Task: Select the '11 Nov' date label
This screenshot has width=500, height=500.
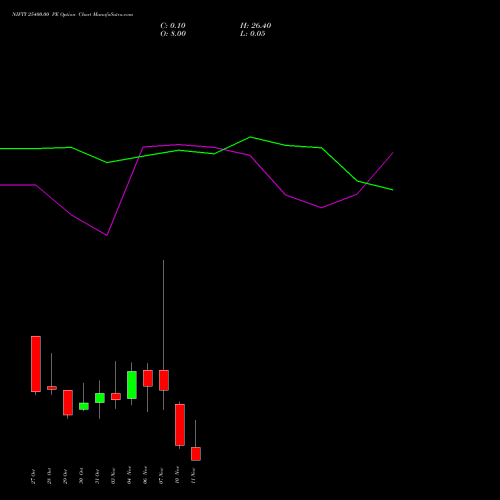Action: [193, 476]
